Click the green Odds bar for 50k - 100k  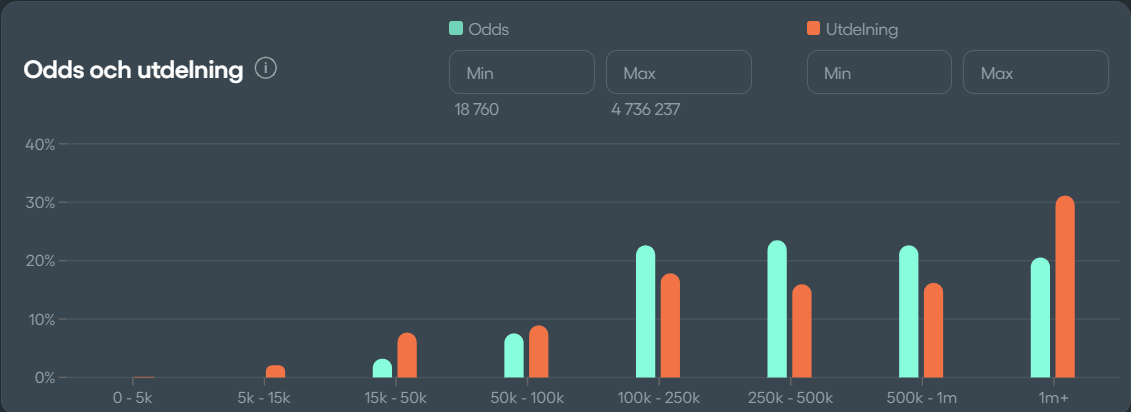click(514, 356)
